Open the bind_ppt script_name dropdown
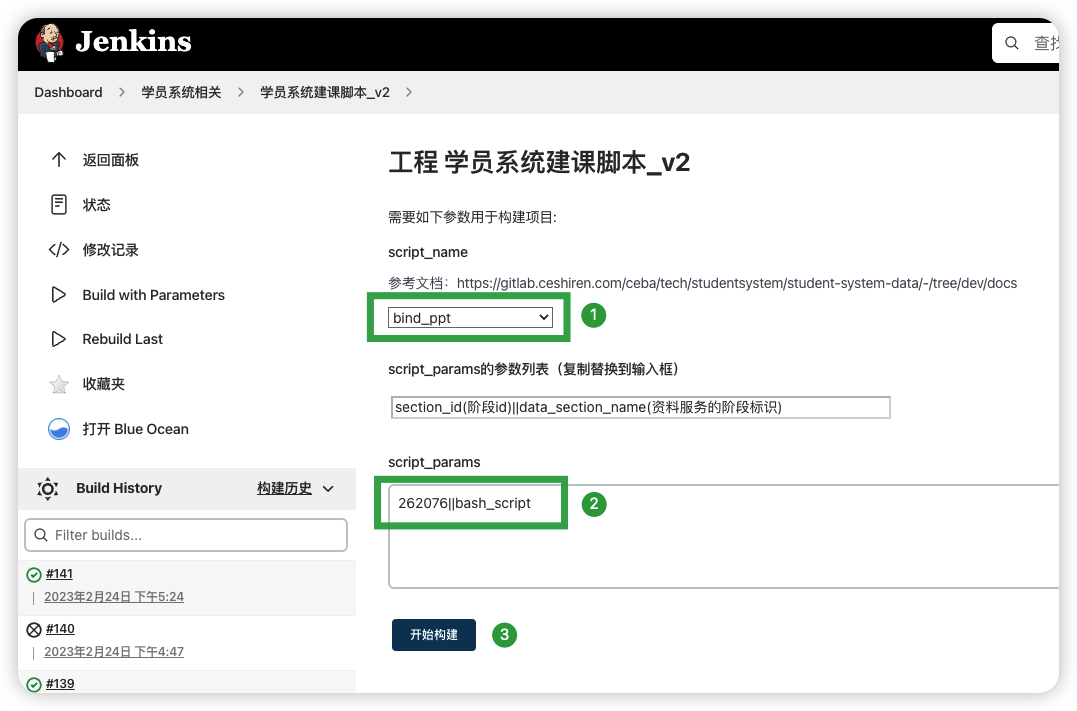This screenshot has width=1077, height=711. pos(471,318)
